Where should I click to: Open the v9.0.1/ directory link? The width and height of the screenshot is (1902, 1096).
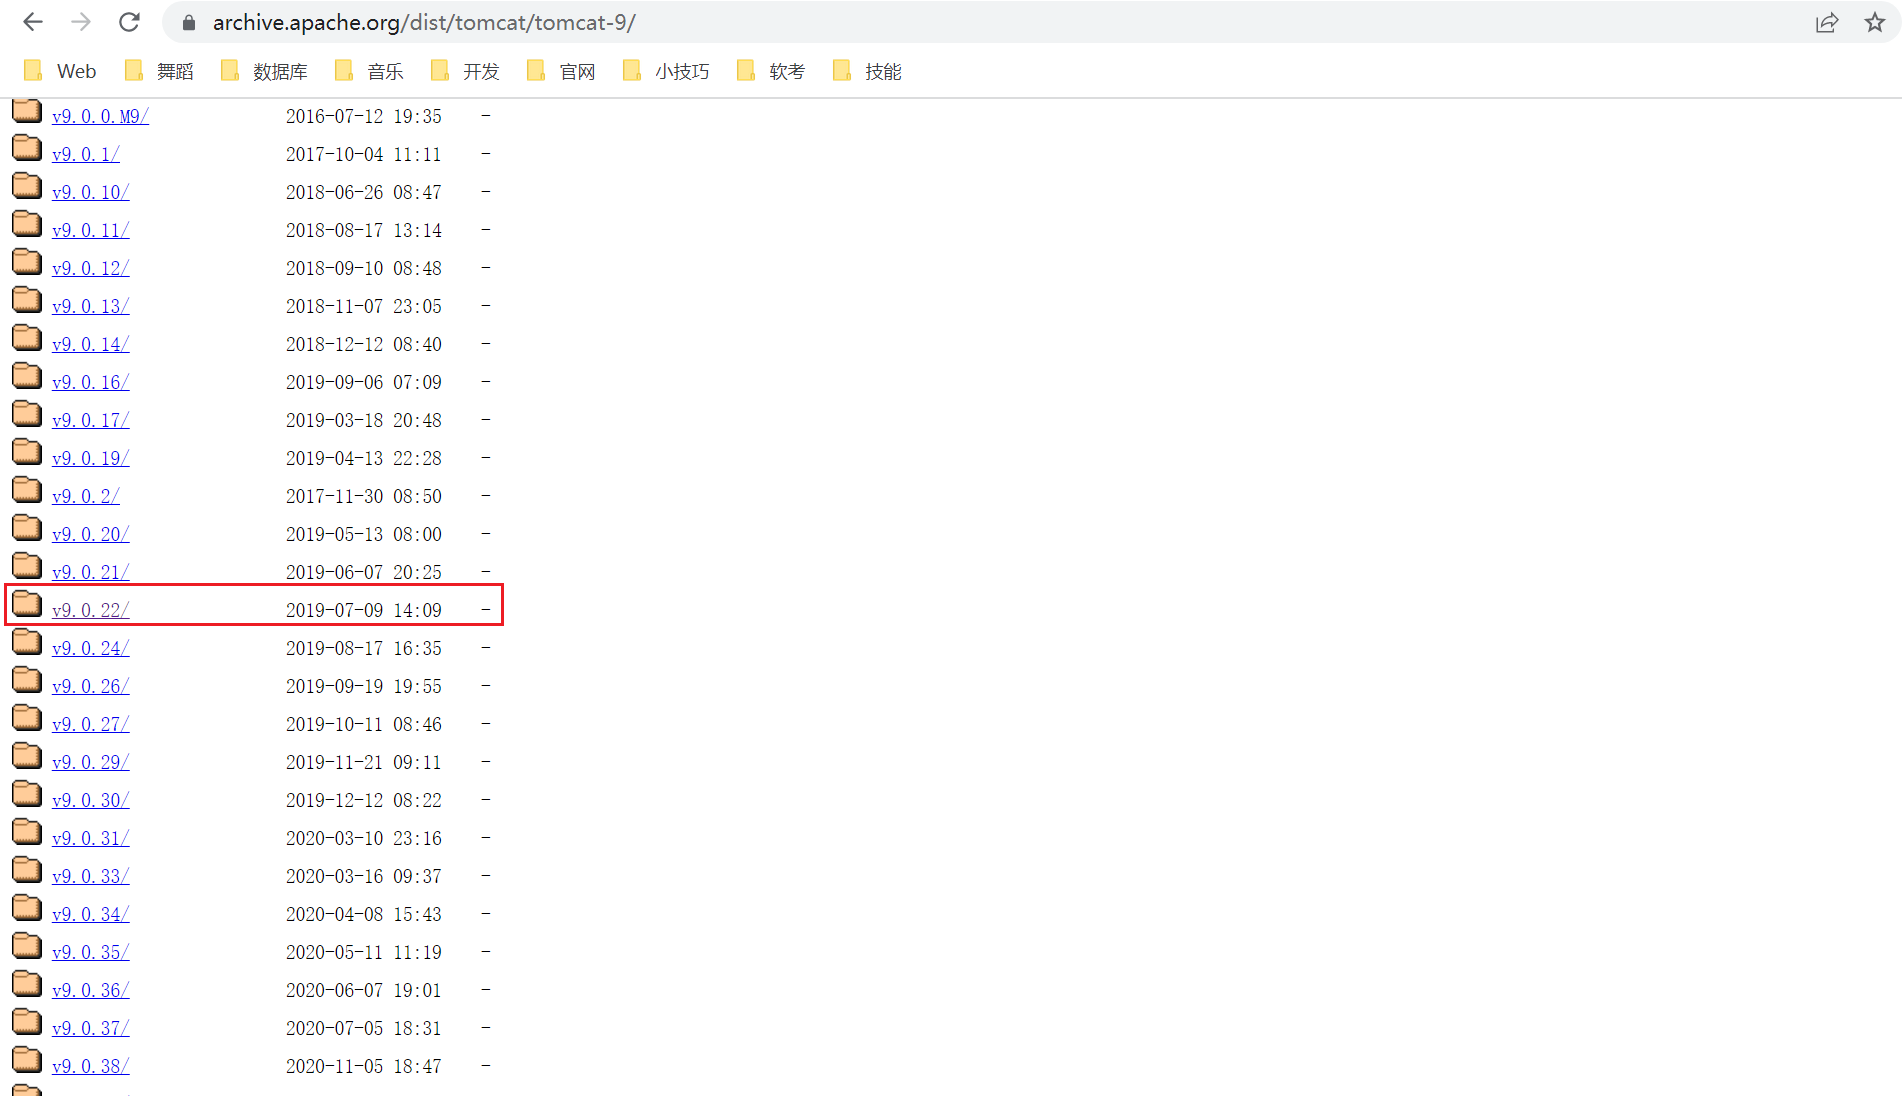pyautogui.click(x=86, y=154)
